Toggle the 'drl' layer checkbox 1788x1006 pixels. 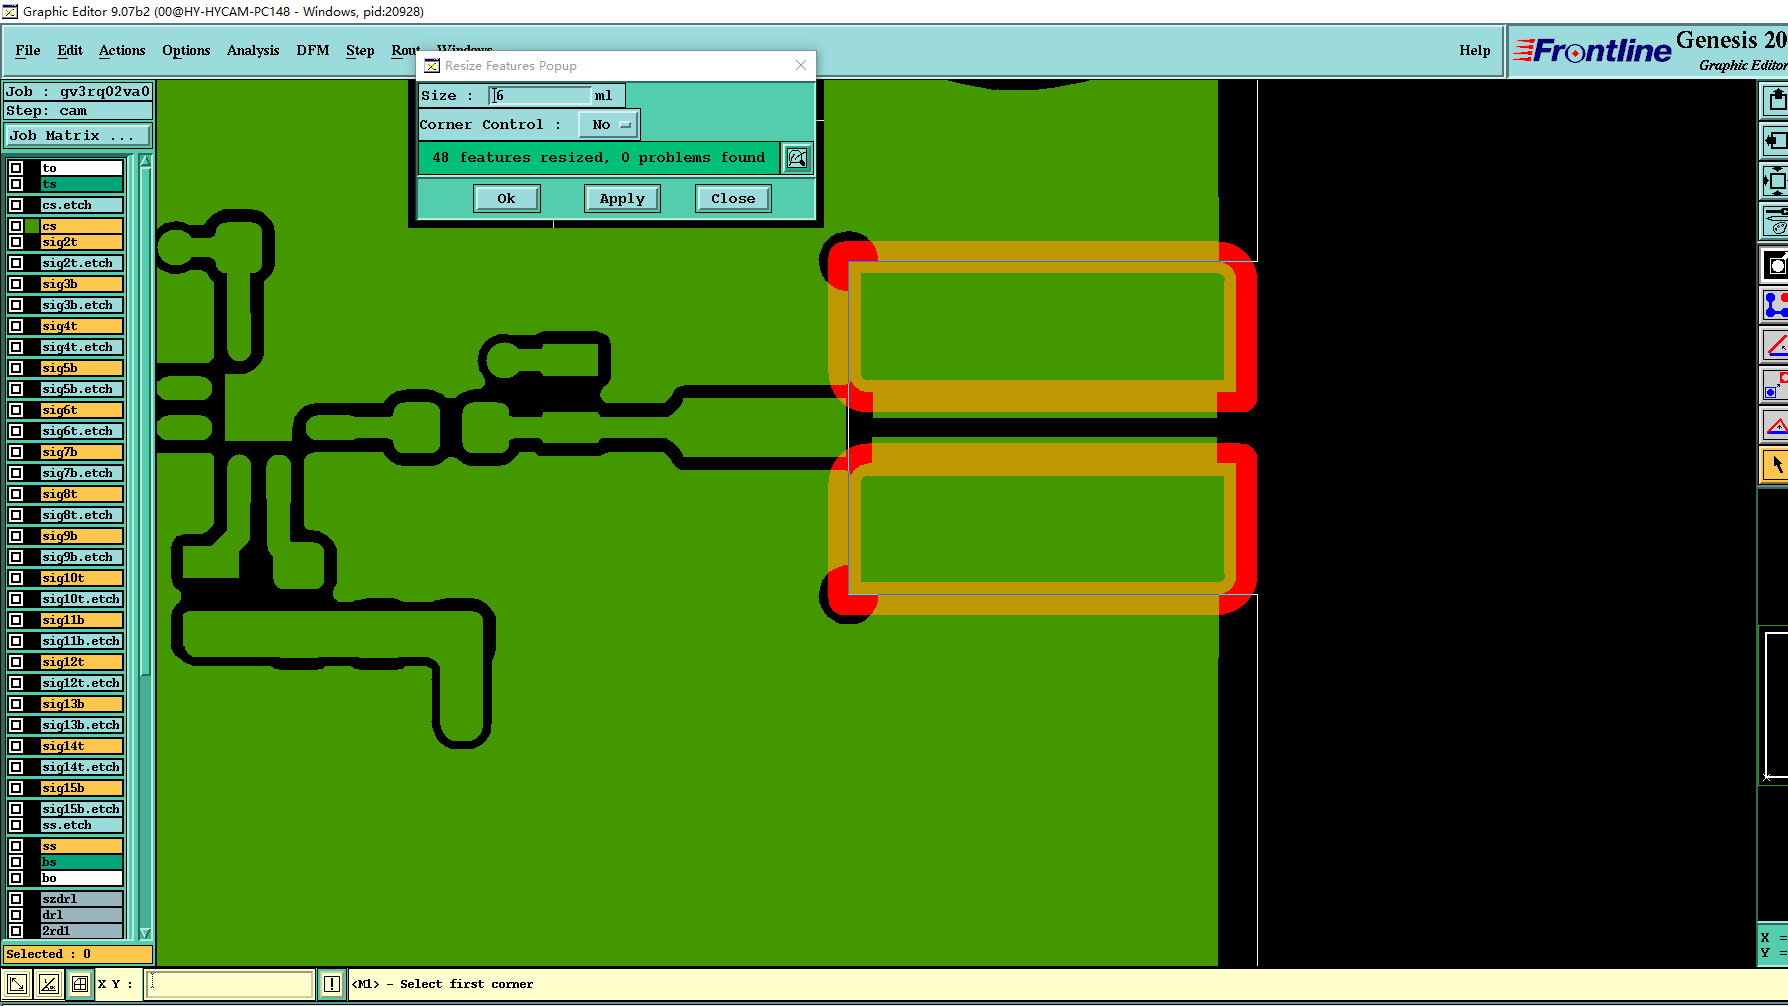tap(16, 915)
